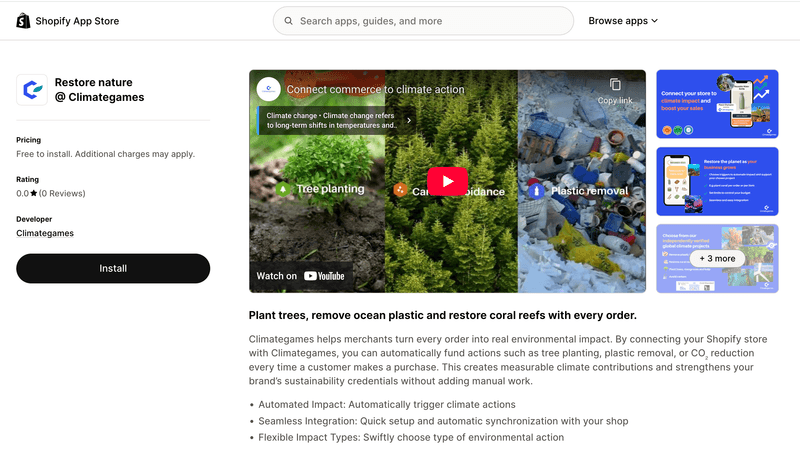Select the text Free to install. Additional charges may apply.
The height and width of the screenshot is (456, 800).
click(106, 154)
